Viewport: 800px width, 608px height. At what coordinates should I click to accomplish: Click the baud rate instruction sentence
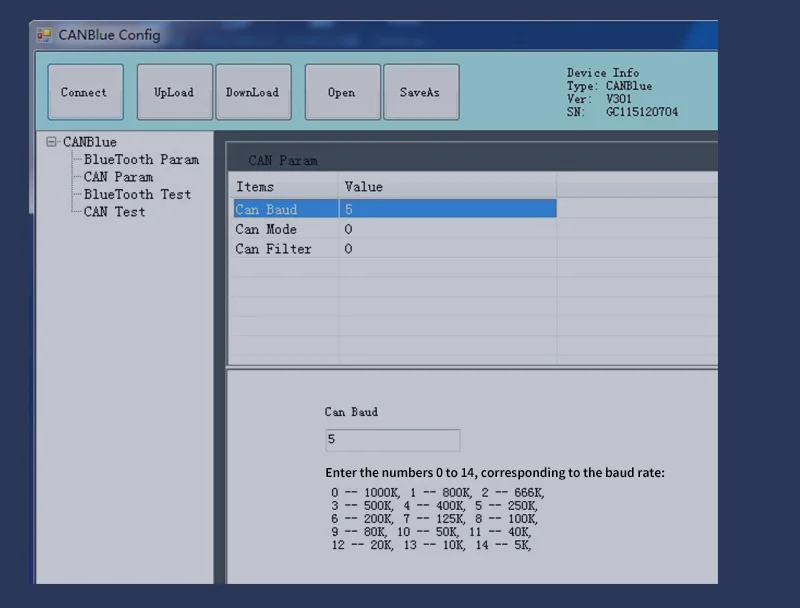click(495, 473)
